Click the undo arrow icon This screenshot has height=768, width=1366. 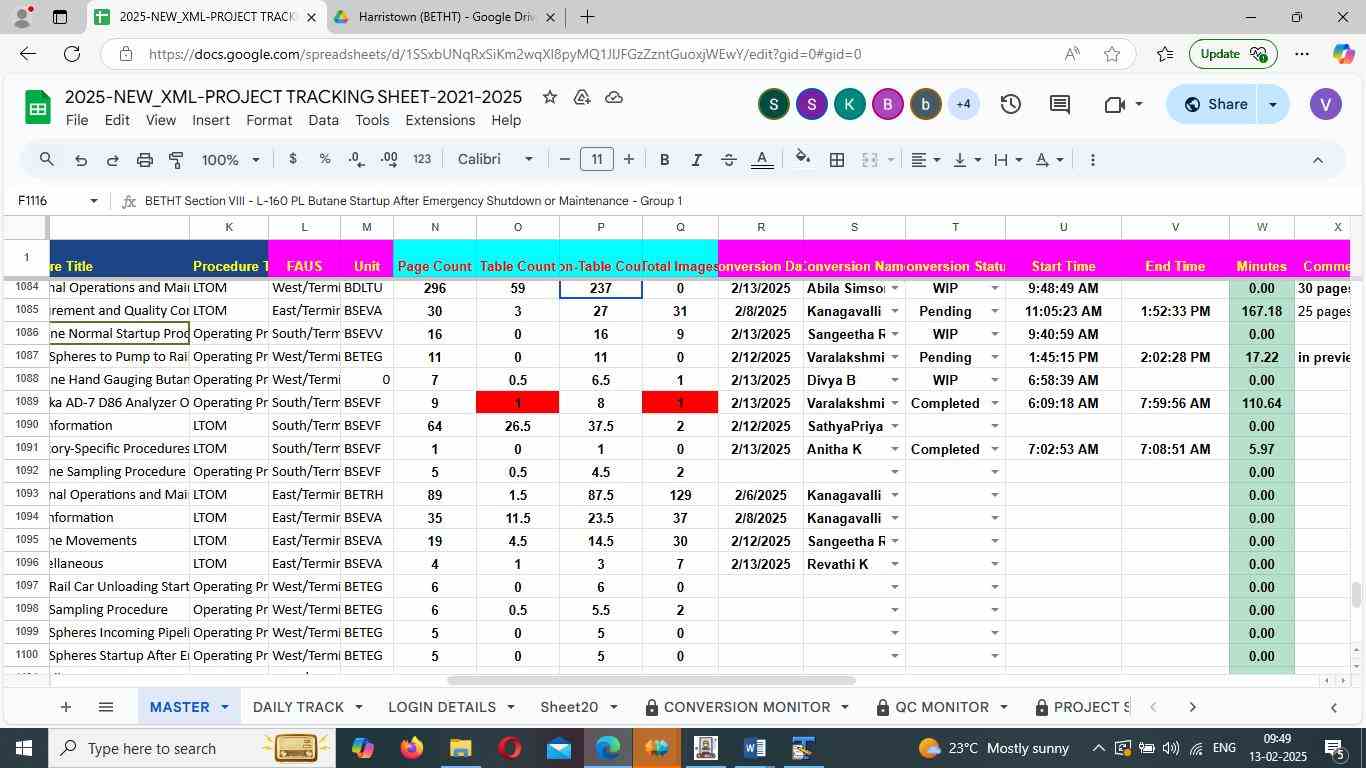(80, 160)
